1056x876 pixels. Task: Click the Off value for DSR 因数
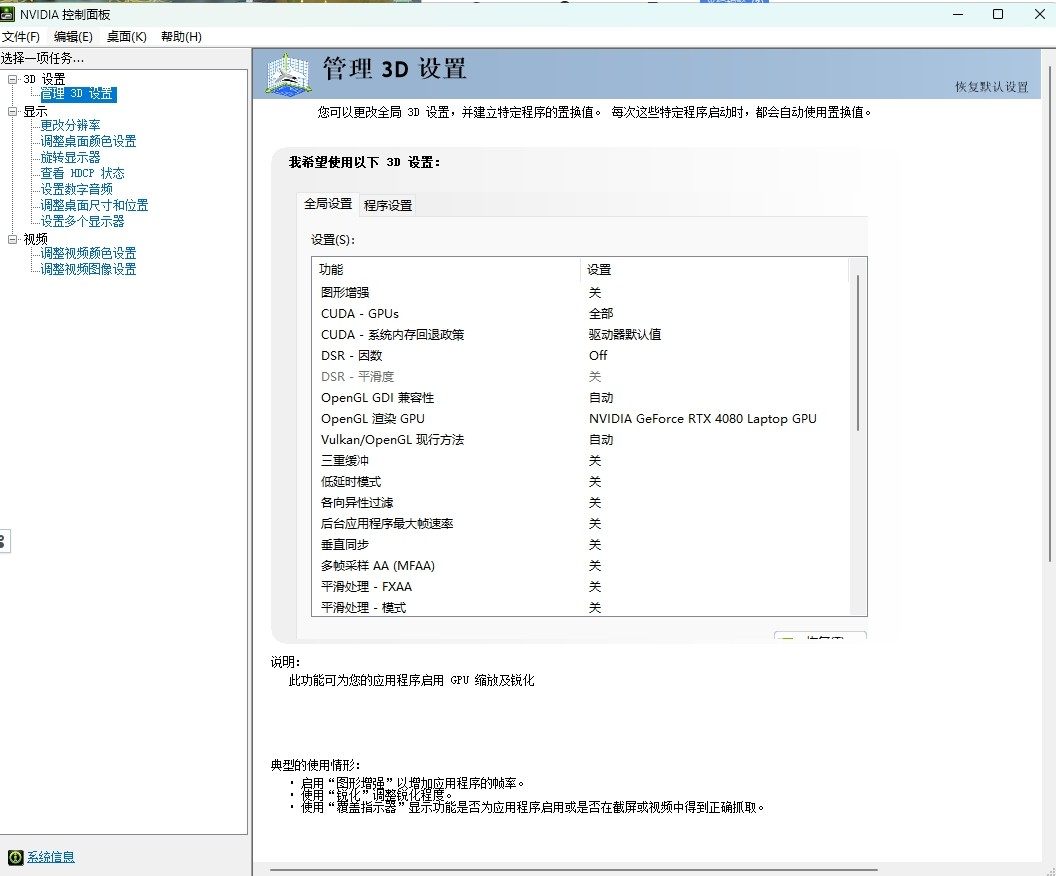click(x=598, y=356)
